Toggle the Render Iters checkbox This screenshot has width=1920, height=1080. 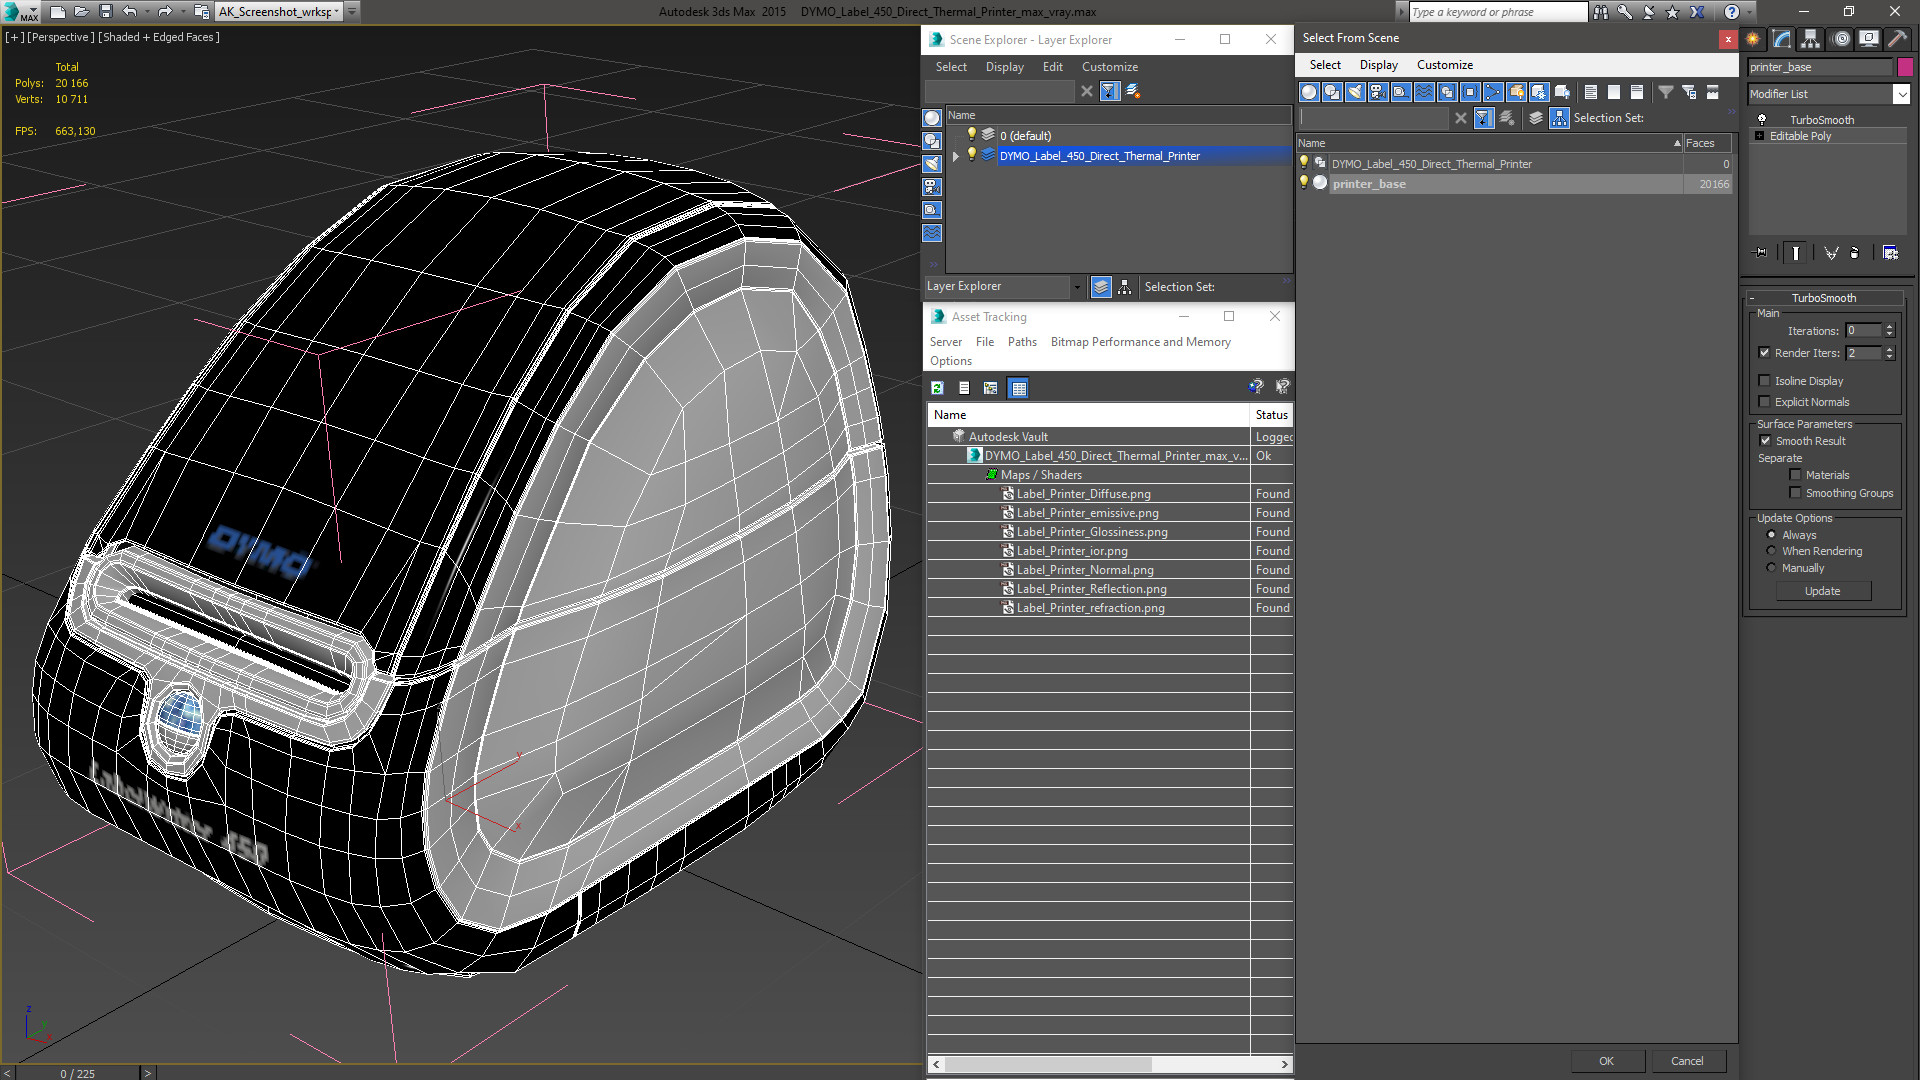1764,353
